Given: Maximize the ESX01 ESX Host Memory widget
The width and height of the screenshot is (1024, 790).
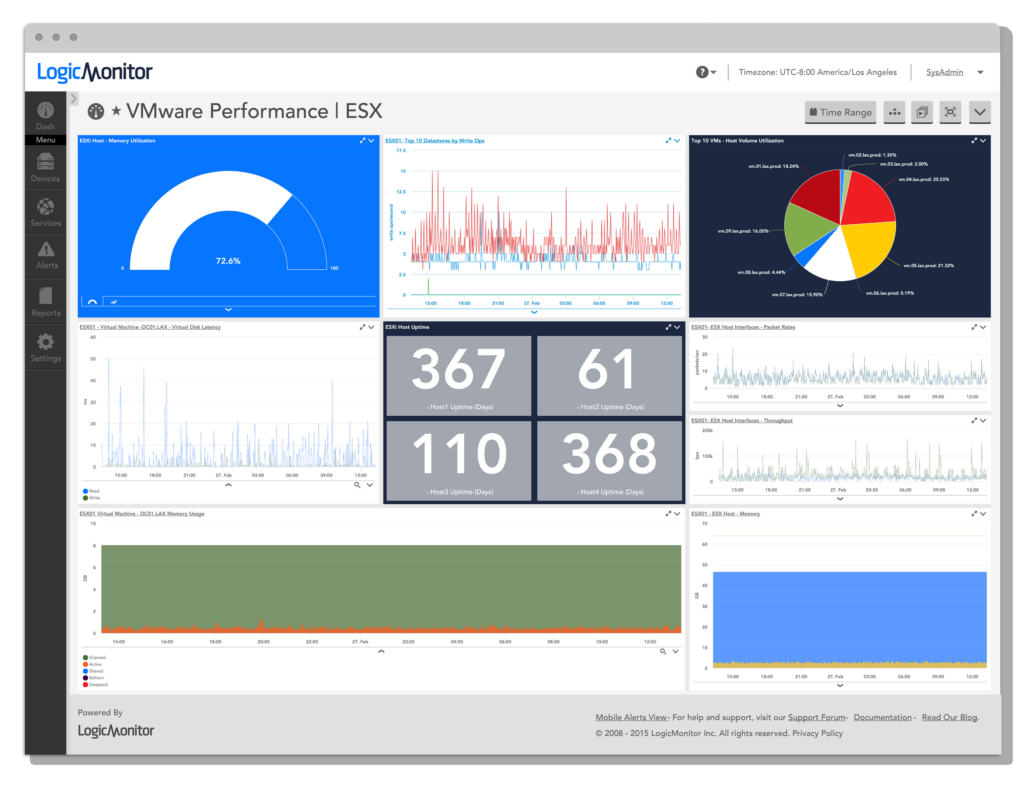Looking at the screenshot, I should click(974, 514).
